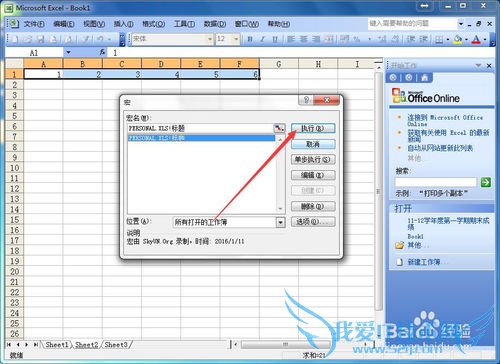
Task: Expand the Font Color dropdown arrow
Action: point(485,40)
